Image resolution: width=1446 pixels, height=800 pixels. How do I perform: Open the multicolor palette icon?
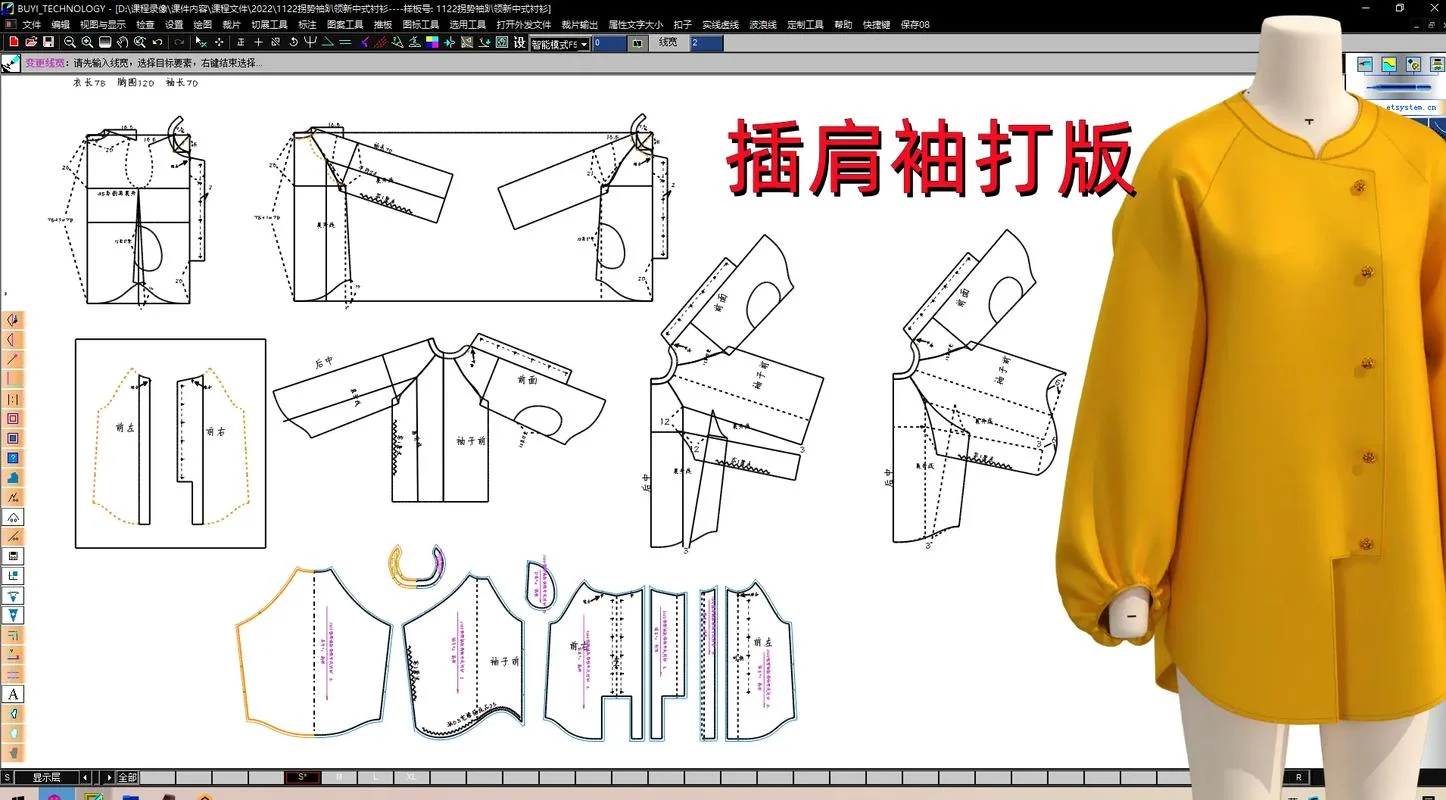click(x=432, y=42)
